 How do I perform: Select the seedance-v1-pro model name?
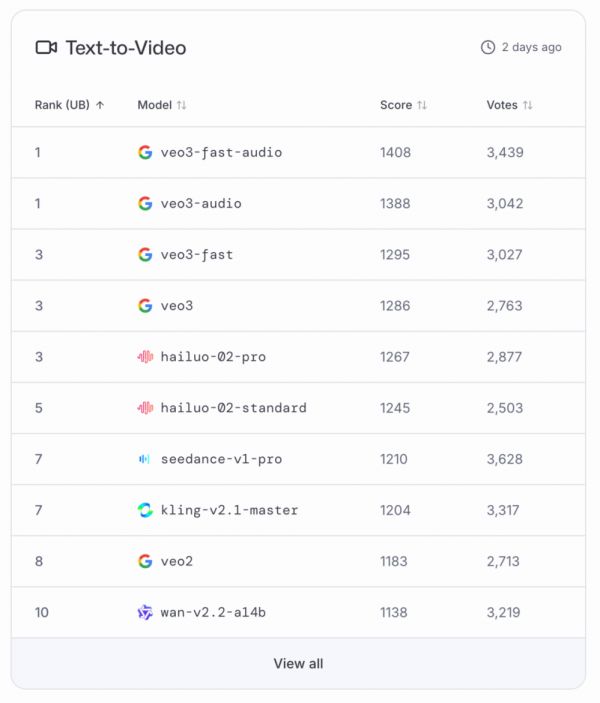221,459
